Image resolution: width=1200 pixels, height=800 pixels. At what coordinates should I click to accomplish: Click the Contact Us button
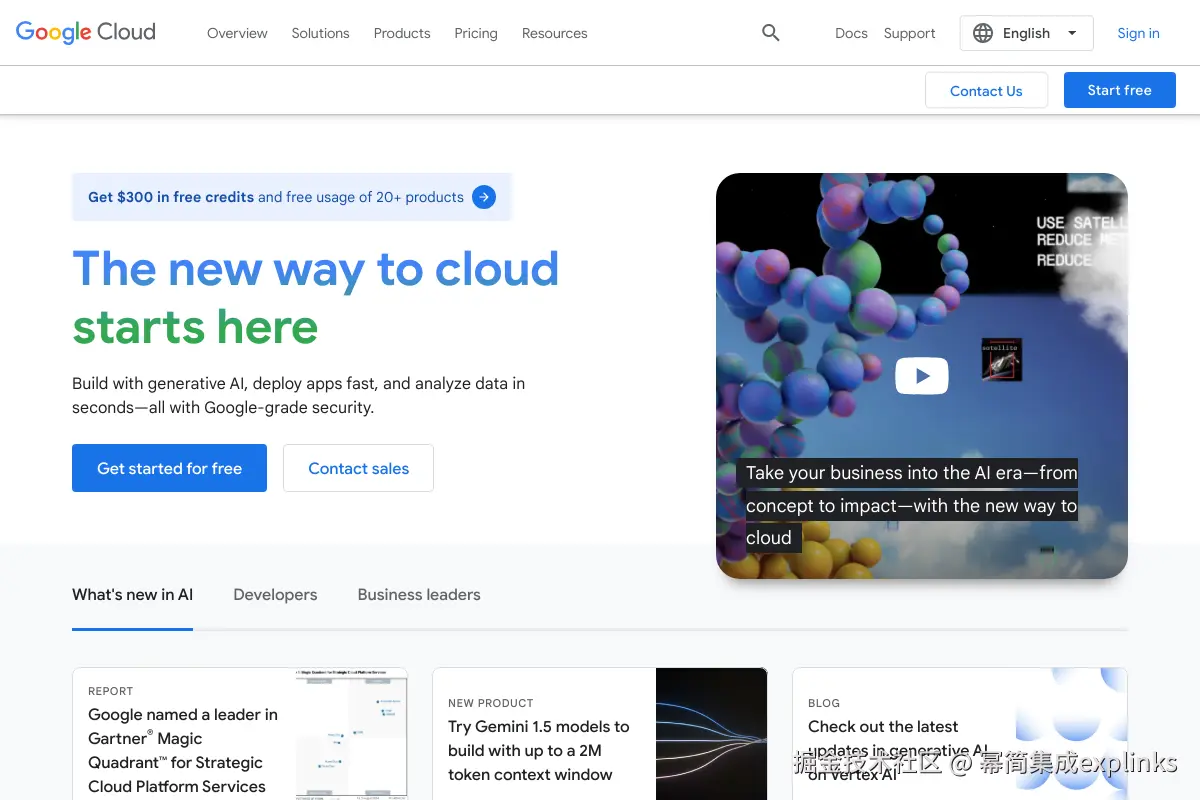(986, 90)
